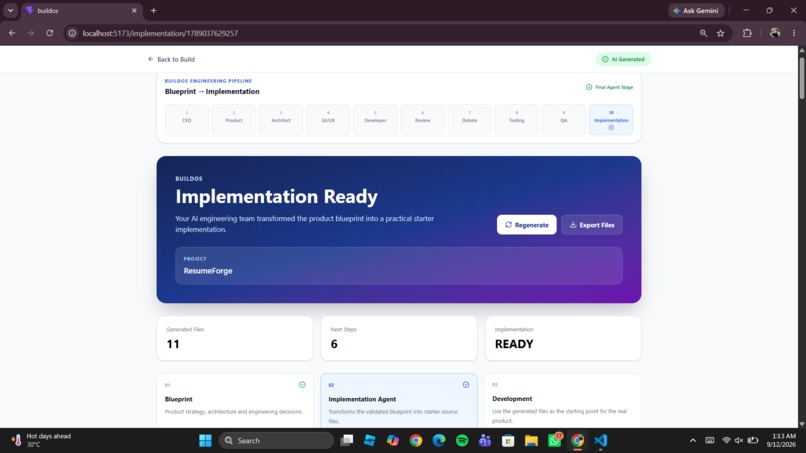Viewport: 806px width, 453px height.
Task: Open Microsoft Edge from the taskbar
Action: [439, 441]
